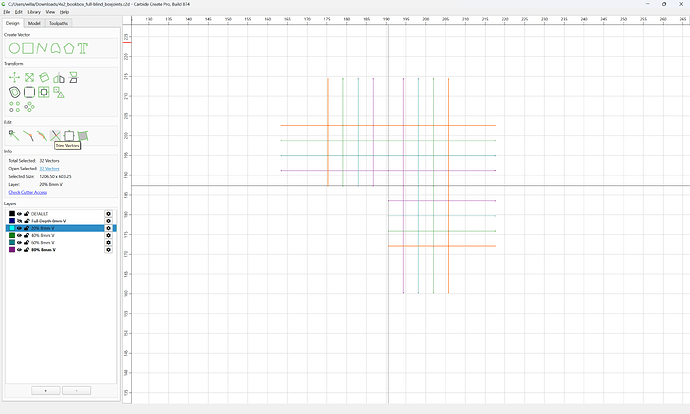Show the Full-Depth-8mm-V layer via eye icon
Screen dimensions: 690x414
pyautogui.click(x=19, y=221)
